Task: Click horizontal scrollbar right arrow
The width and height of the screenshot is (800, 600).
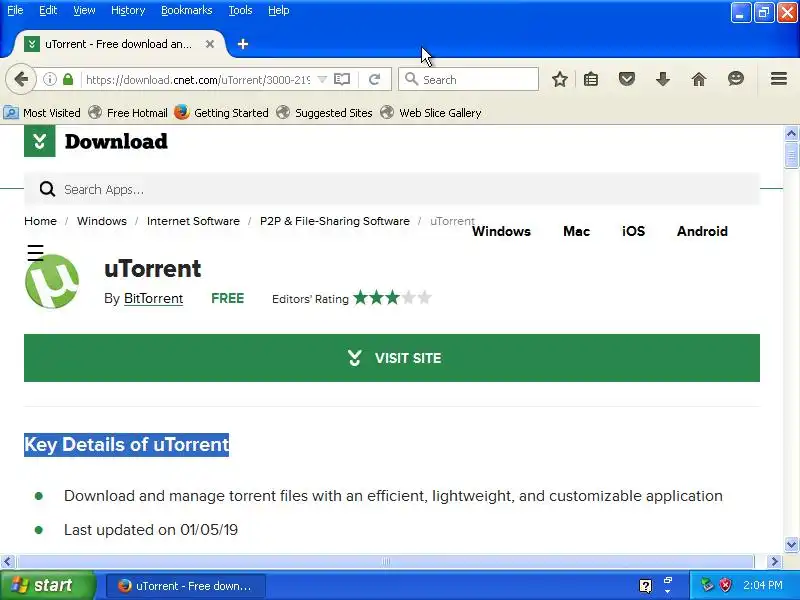Action: point(774,562)
